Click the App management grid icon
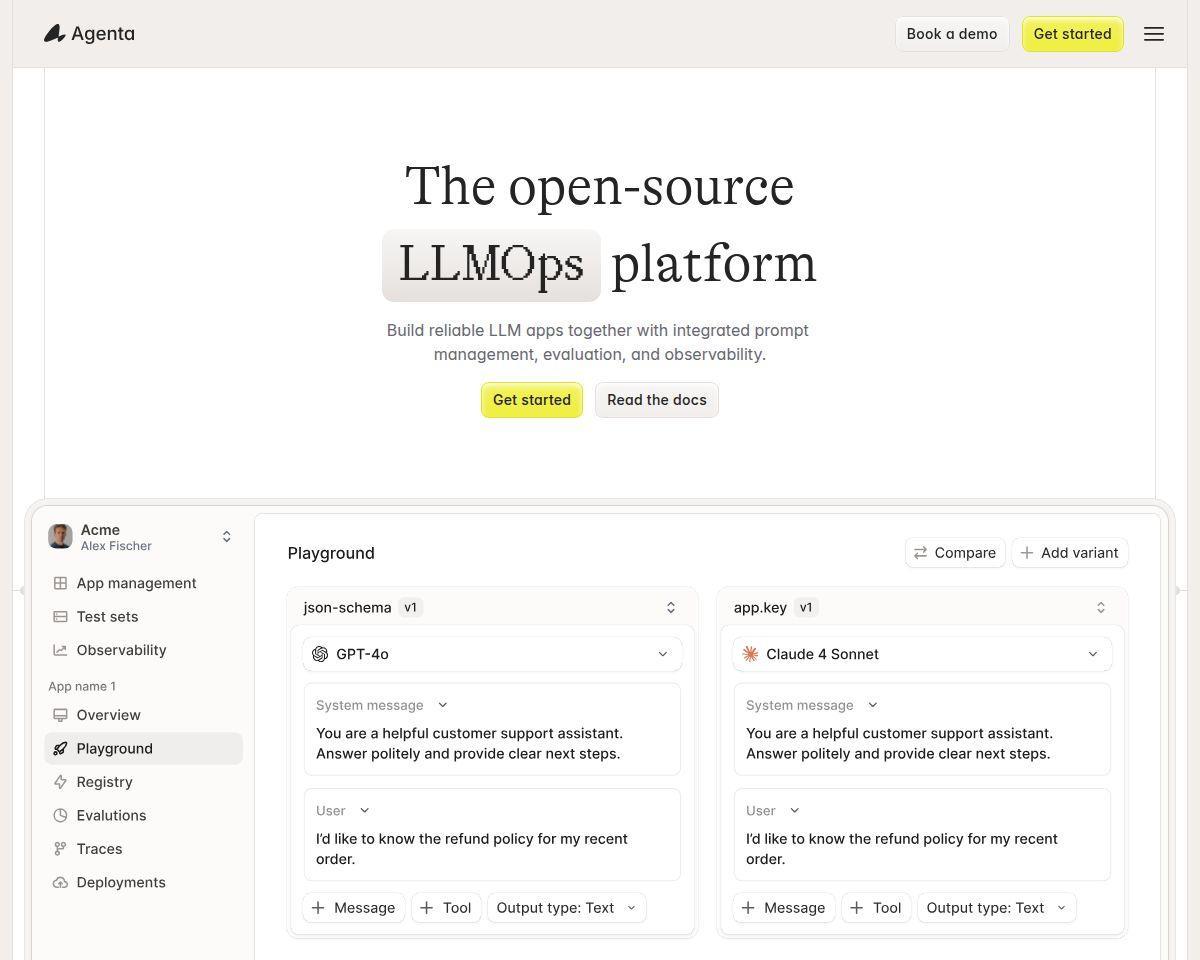This screenshot has height=960, width=1200. tap(60, 583)
